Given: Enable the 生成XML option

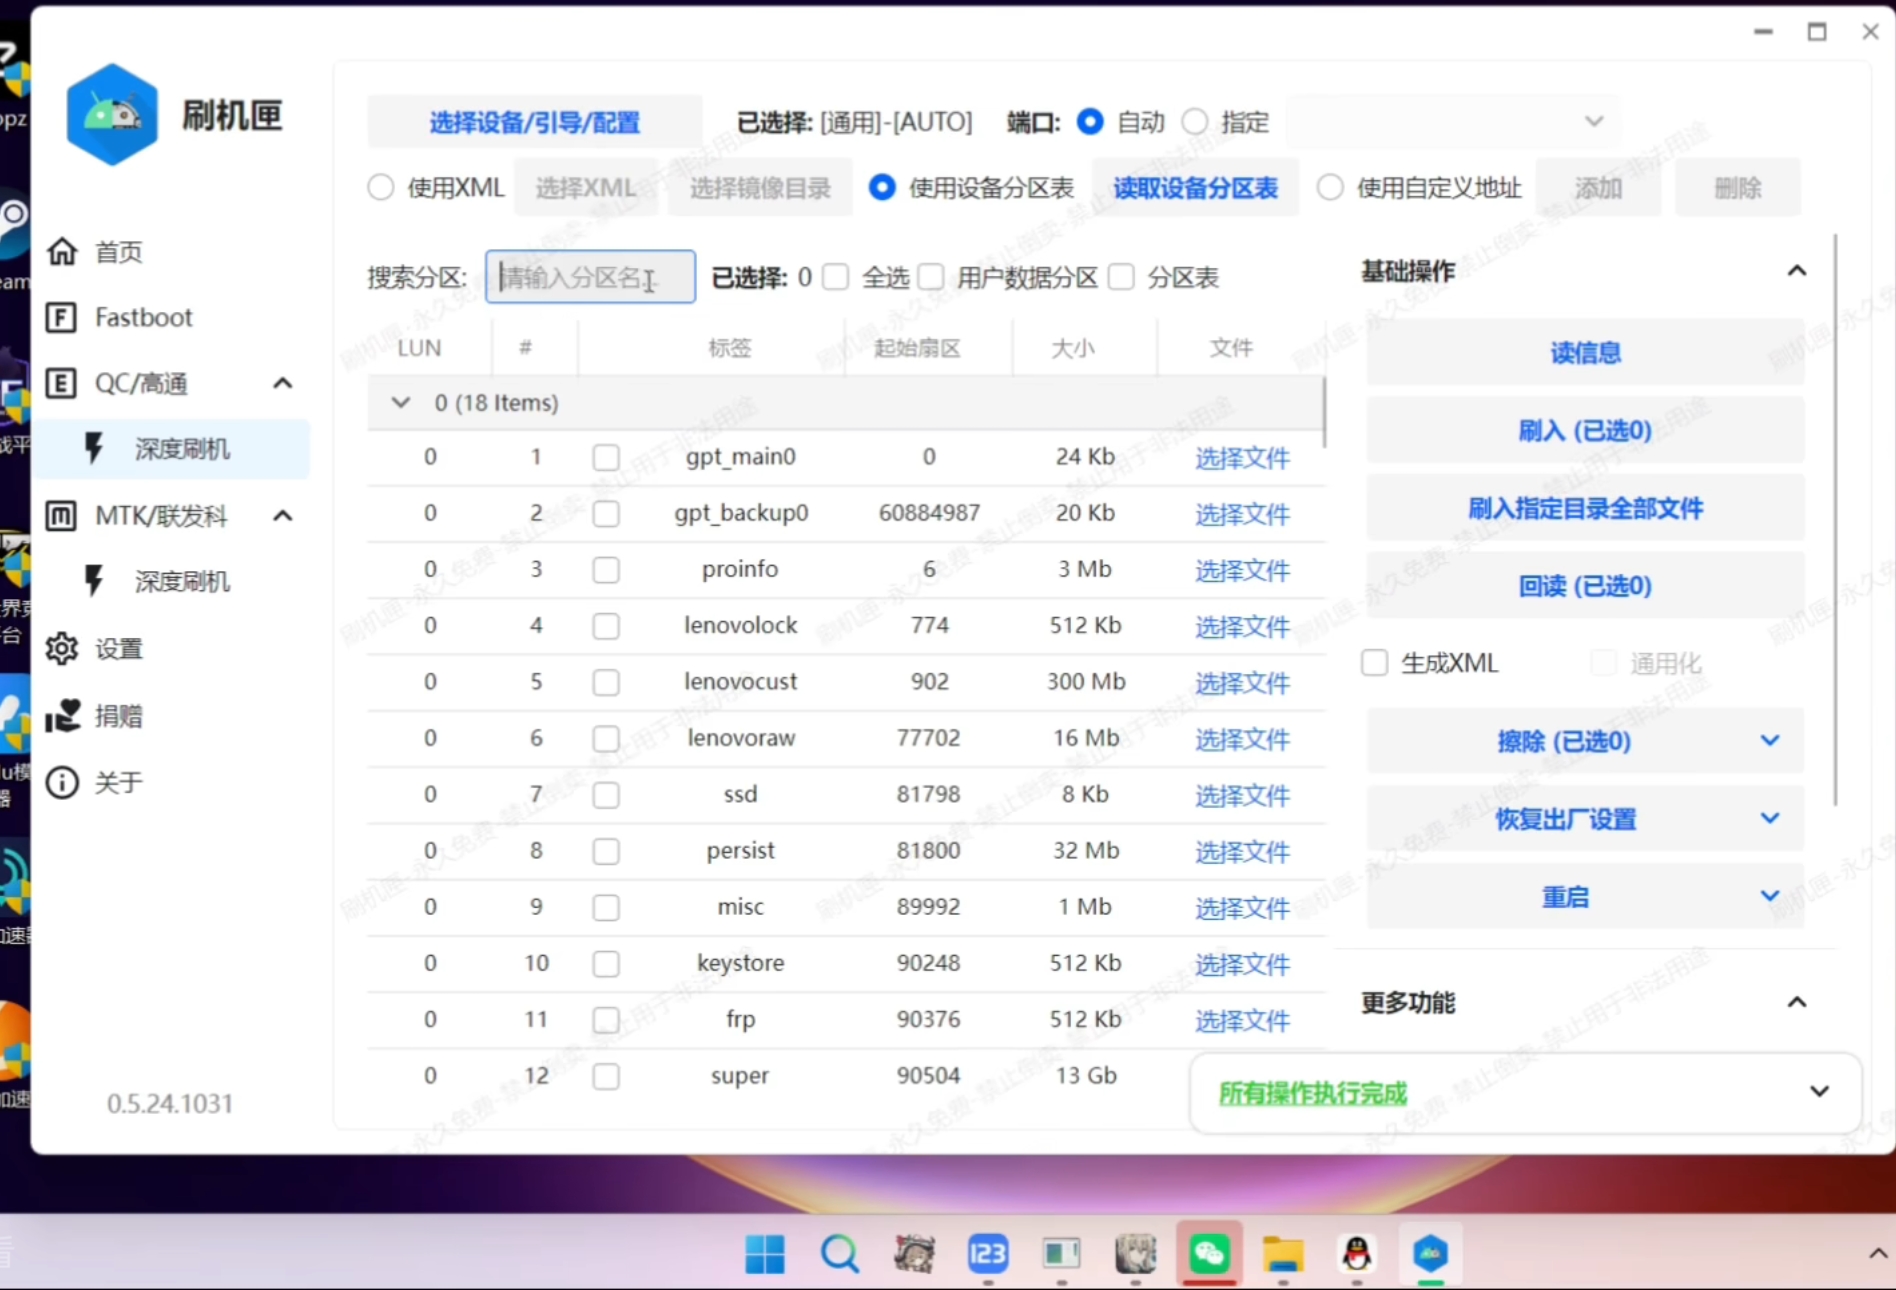Looking at the screenshot, I should (x=1374, y=662).
